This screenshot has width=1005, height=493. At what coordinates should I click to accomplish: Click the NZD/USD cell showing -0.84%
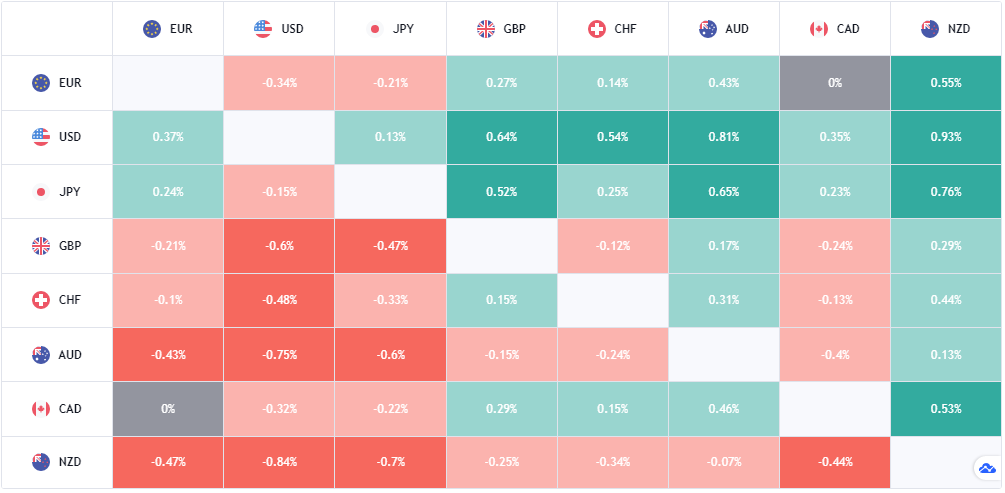point(279,462)
